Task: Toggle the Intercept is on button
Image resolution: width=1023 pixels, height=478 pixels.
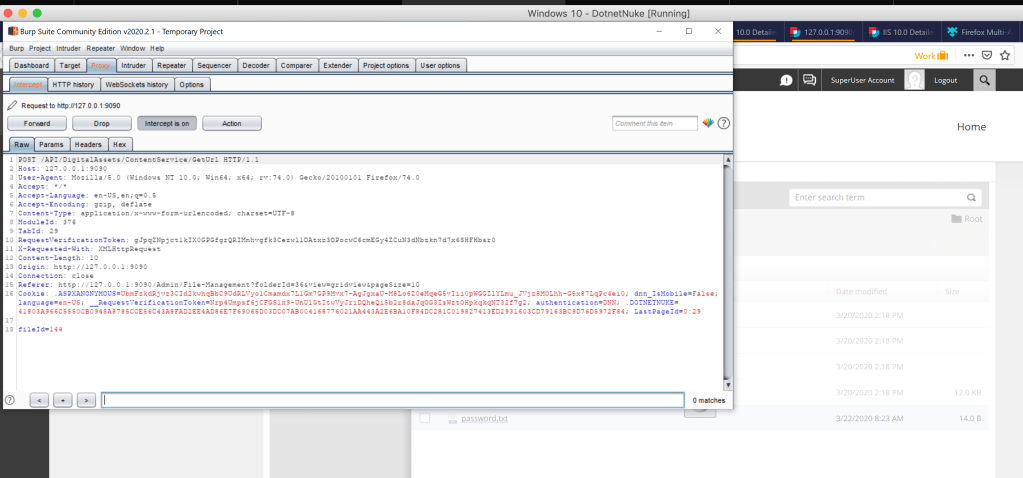Action: [x=167, y=123]
